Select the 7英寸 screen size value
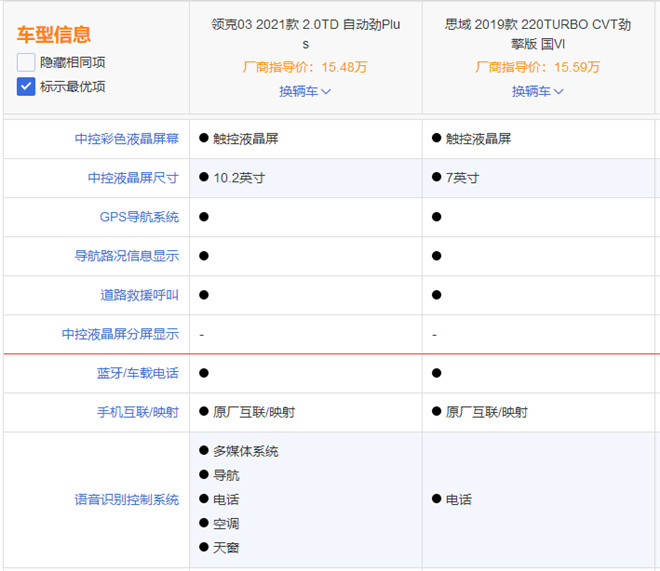This screenshot has height=571, width=660. tap(462, 178)
